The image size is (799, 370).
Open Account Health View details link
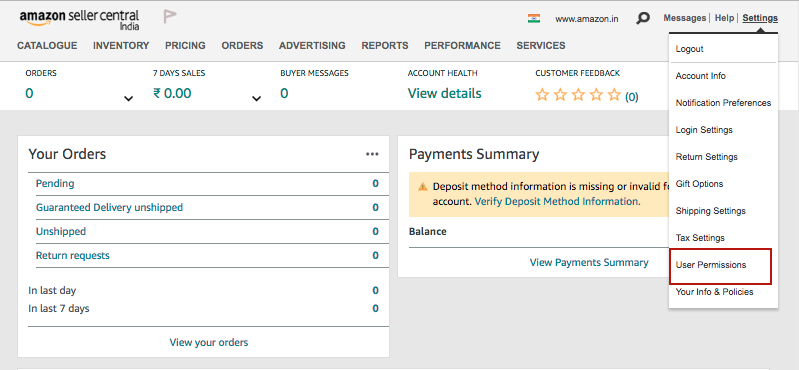(x=444, y=94)
